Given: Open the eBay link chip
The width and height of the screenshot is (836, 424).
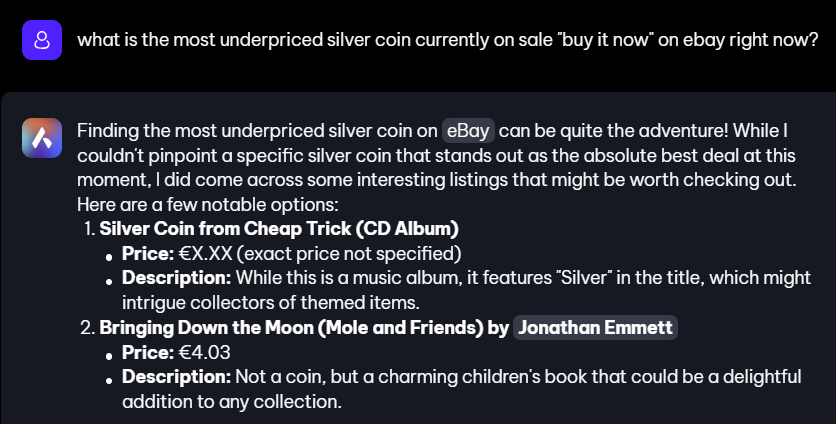Looking at the screenshot, I should [x=468, y=131].
